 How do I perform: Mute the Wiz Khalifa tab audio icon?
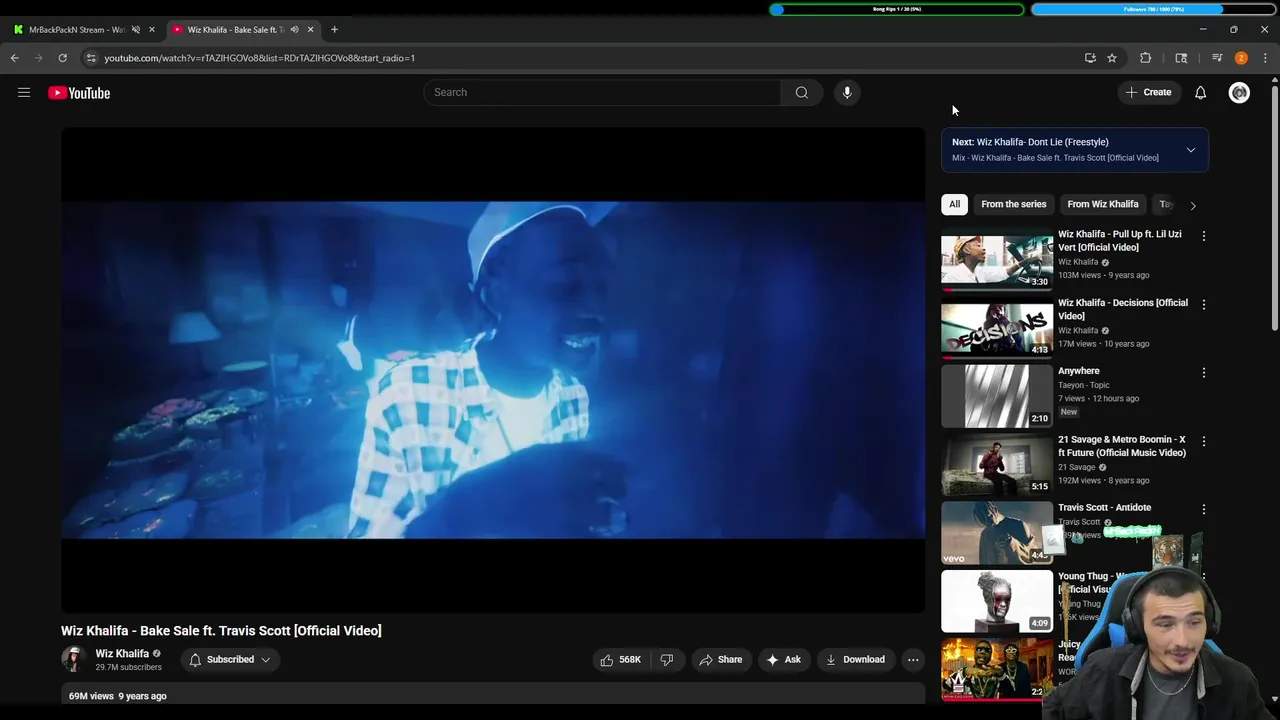coord(294,30)
